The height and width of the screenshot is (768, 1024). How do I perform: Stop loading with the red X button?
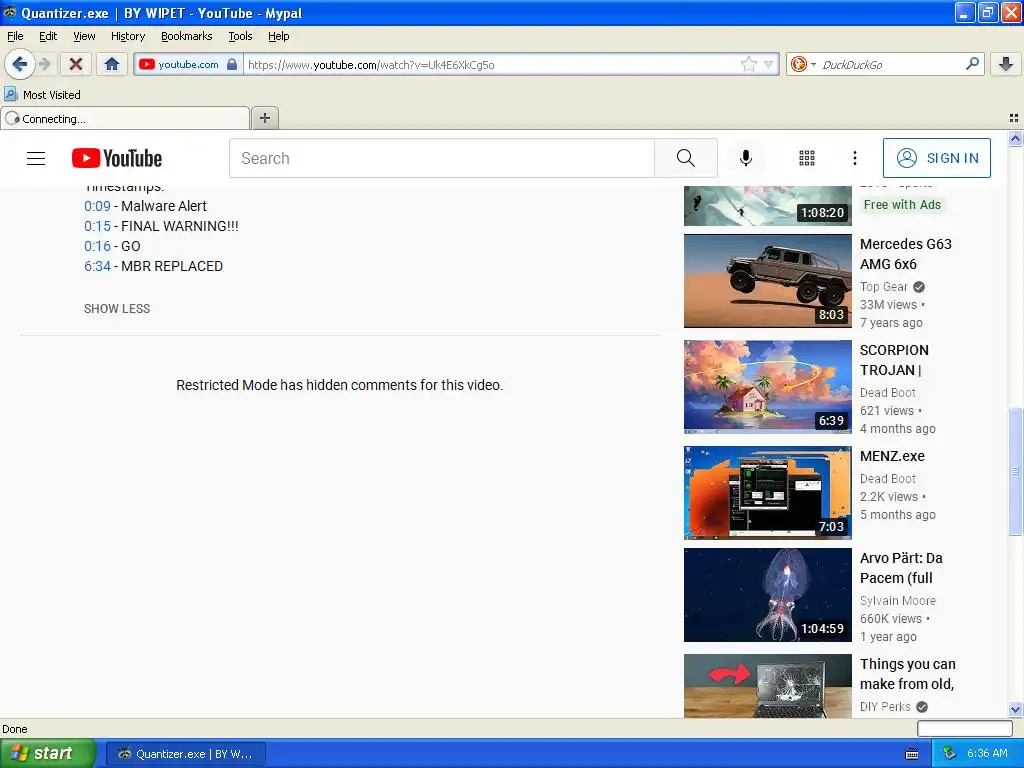[76, 64]
